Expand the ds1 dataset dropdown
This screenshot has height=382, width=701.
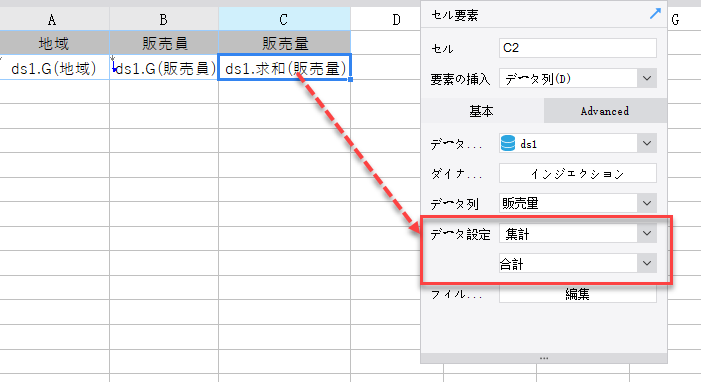click(x=647, y=144)
